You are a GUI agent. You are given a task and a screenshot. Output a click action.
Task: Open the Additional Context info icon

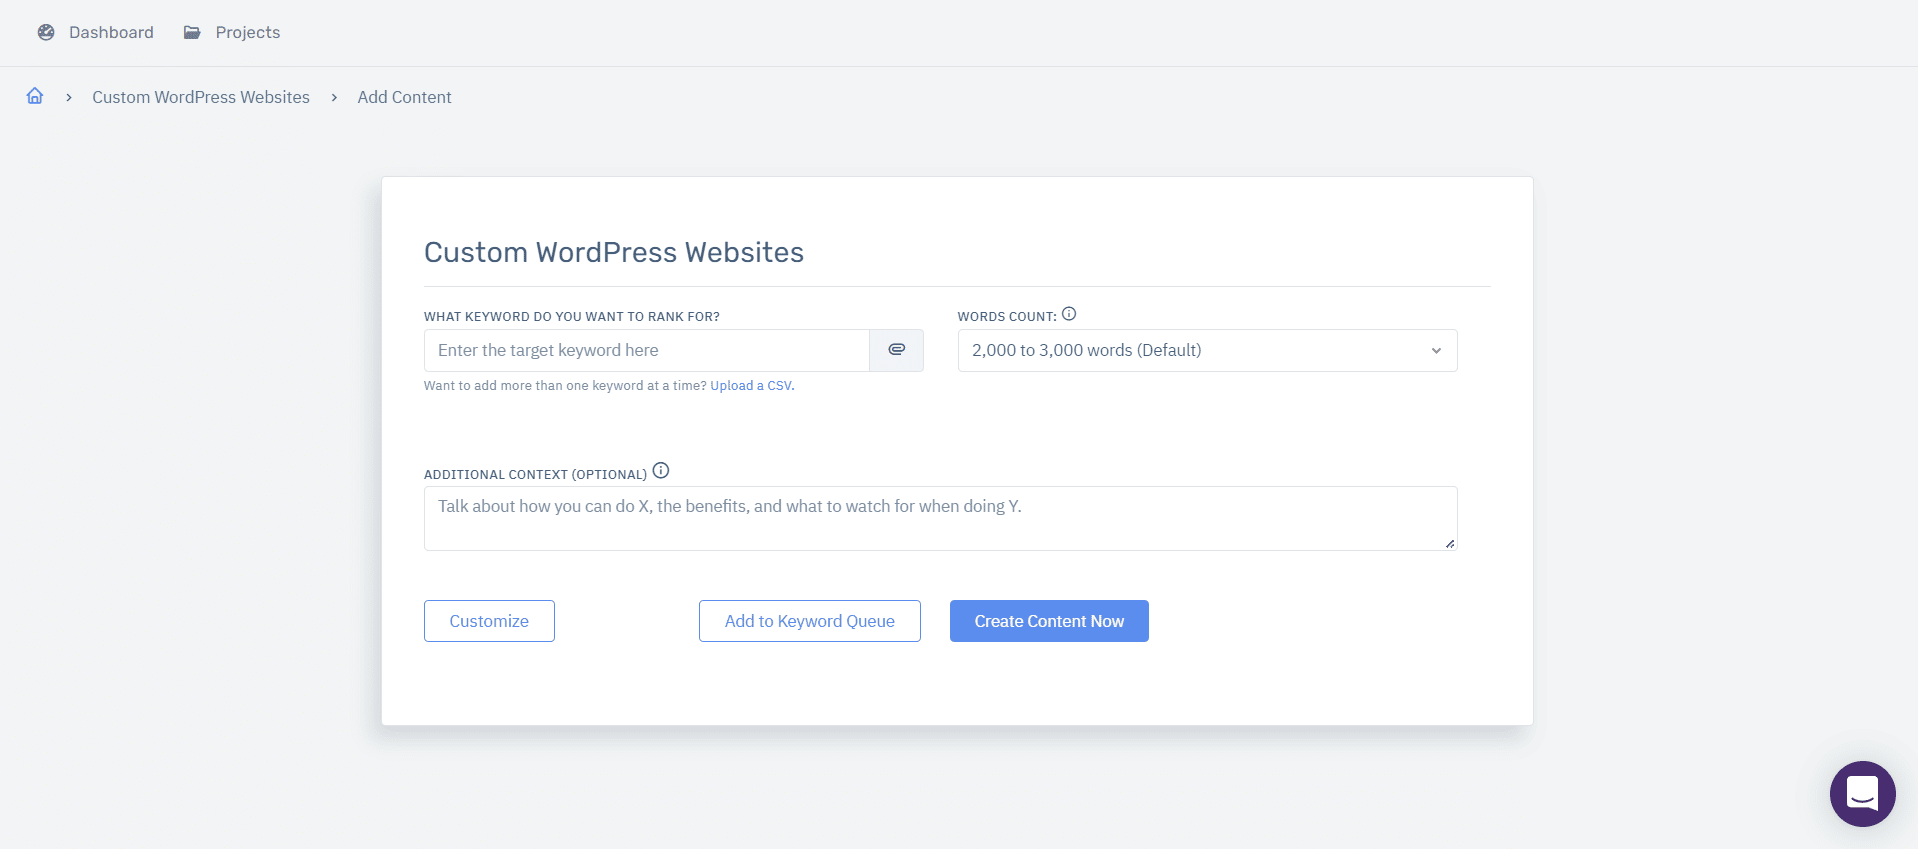tap(661, 471)
